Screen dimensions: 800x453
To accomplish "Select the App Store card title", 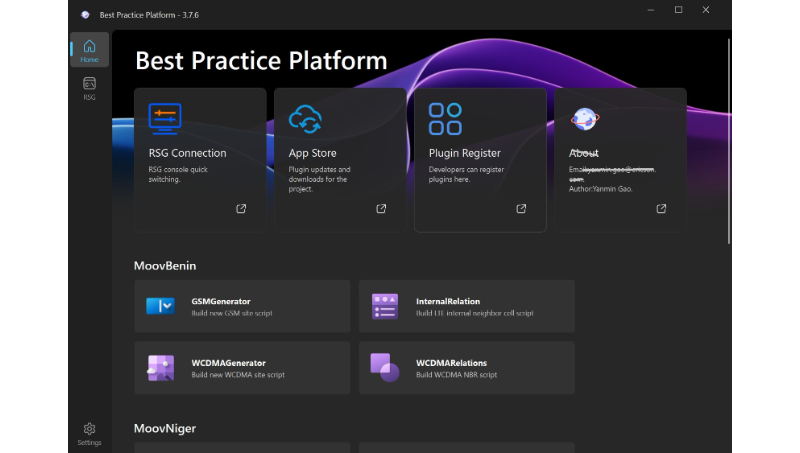I will [312, 153].
